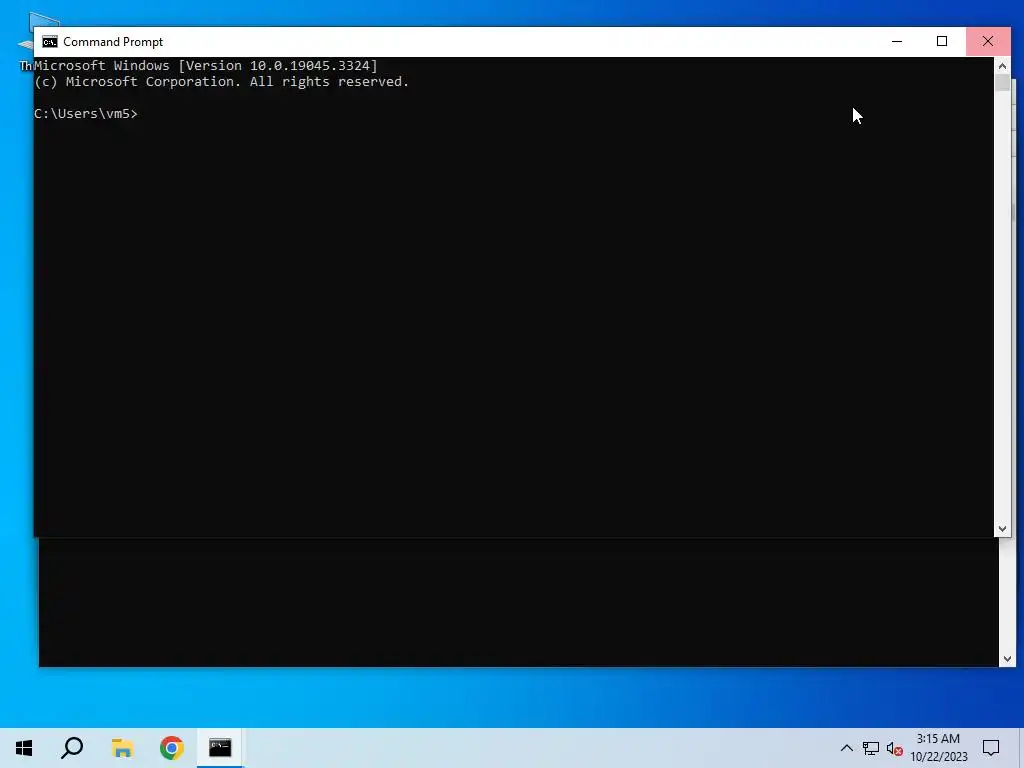Image resolution: width=1024 pixels, height=768 pixels.
Task: Click the vertical scrollbar thumb in Command Prompt
Action: (1002, 83)
